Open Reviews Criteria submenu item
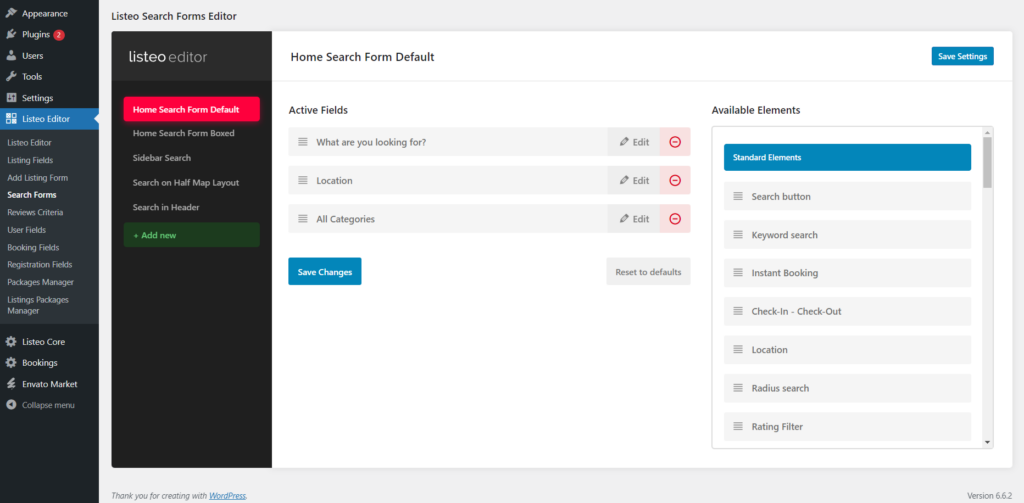1024x503 pixels. (x=35, y=212)
